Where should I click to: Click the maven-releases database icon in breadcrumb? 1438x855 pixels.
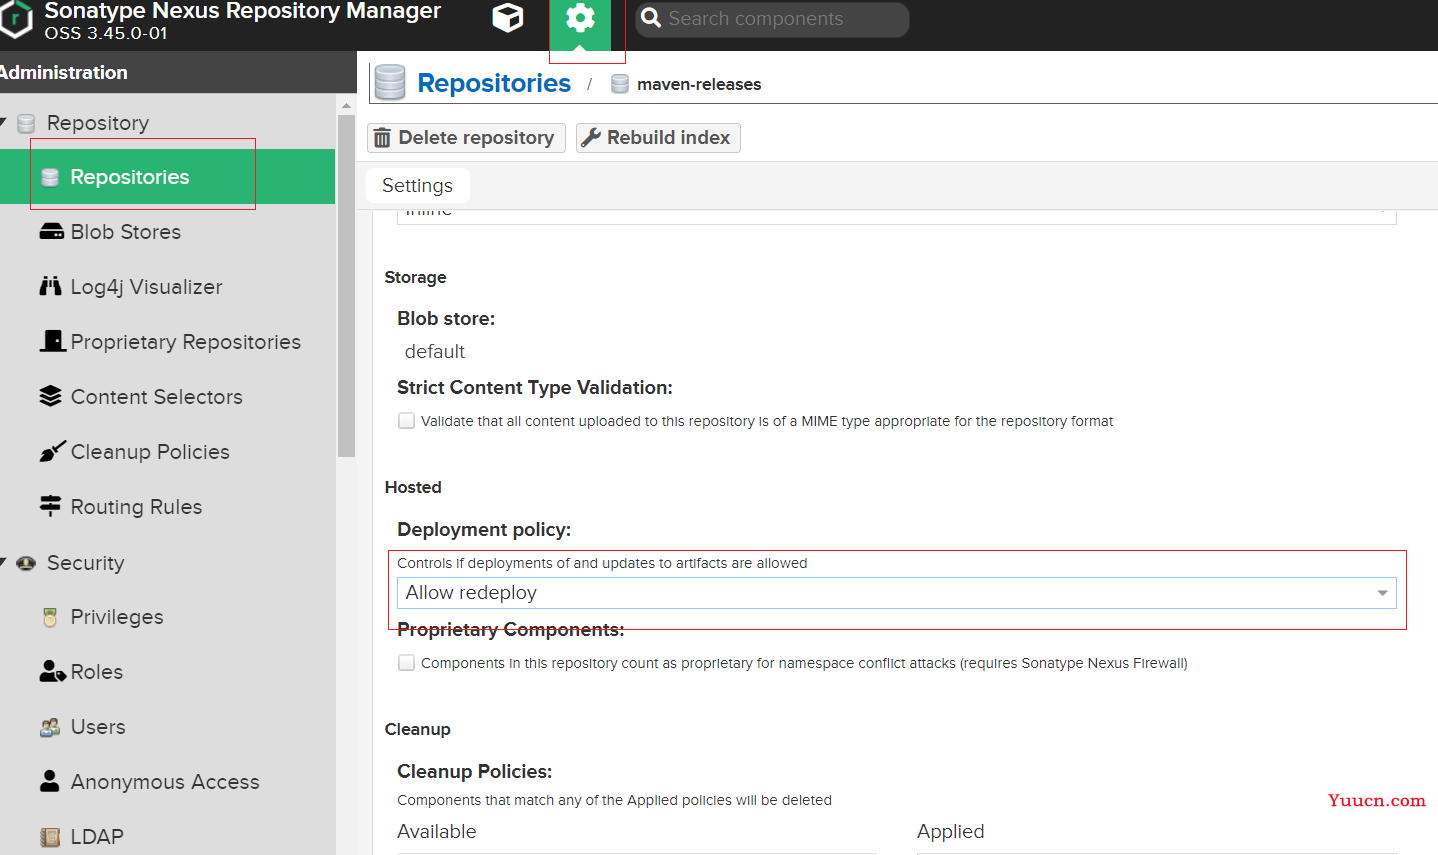[620, 84]
